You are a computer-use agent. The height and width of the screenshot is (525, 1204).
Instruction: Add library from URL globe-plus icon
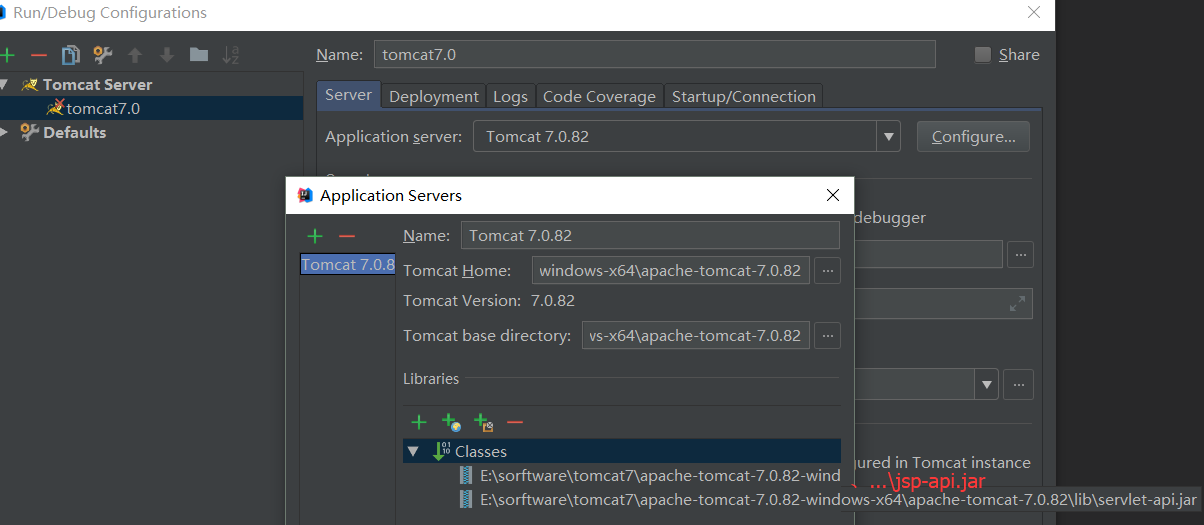pos(451,422)
